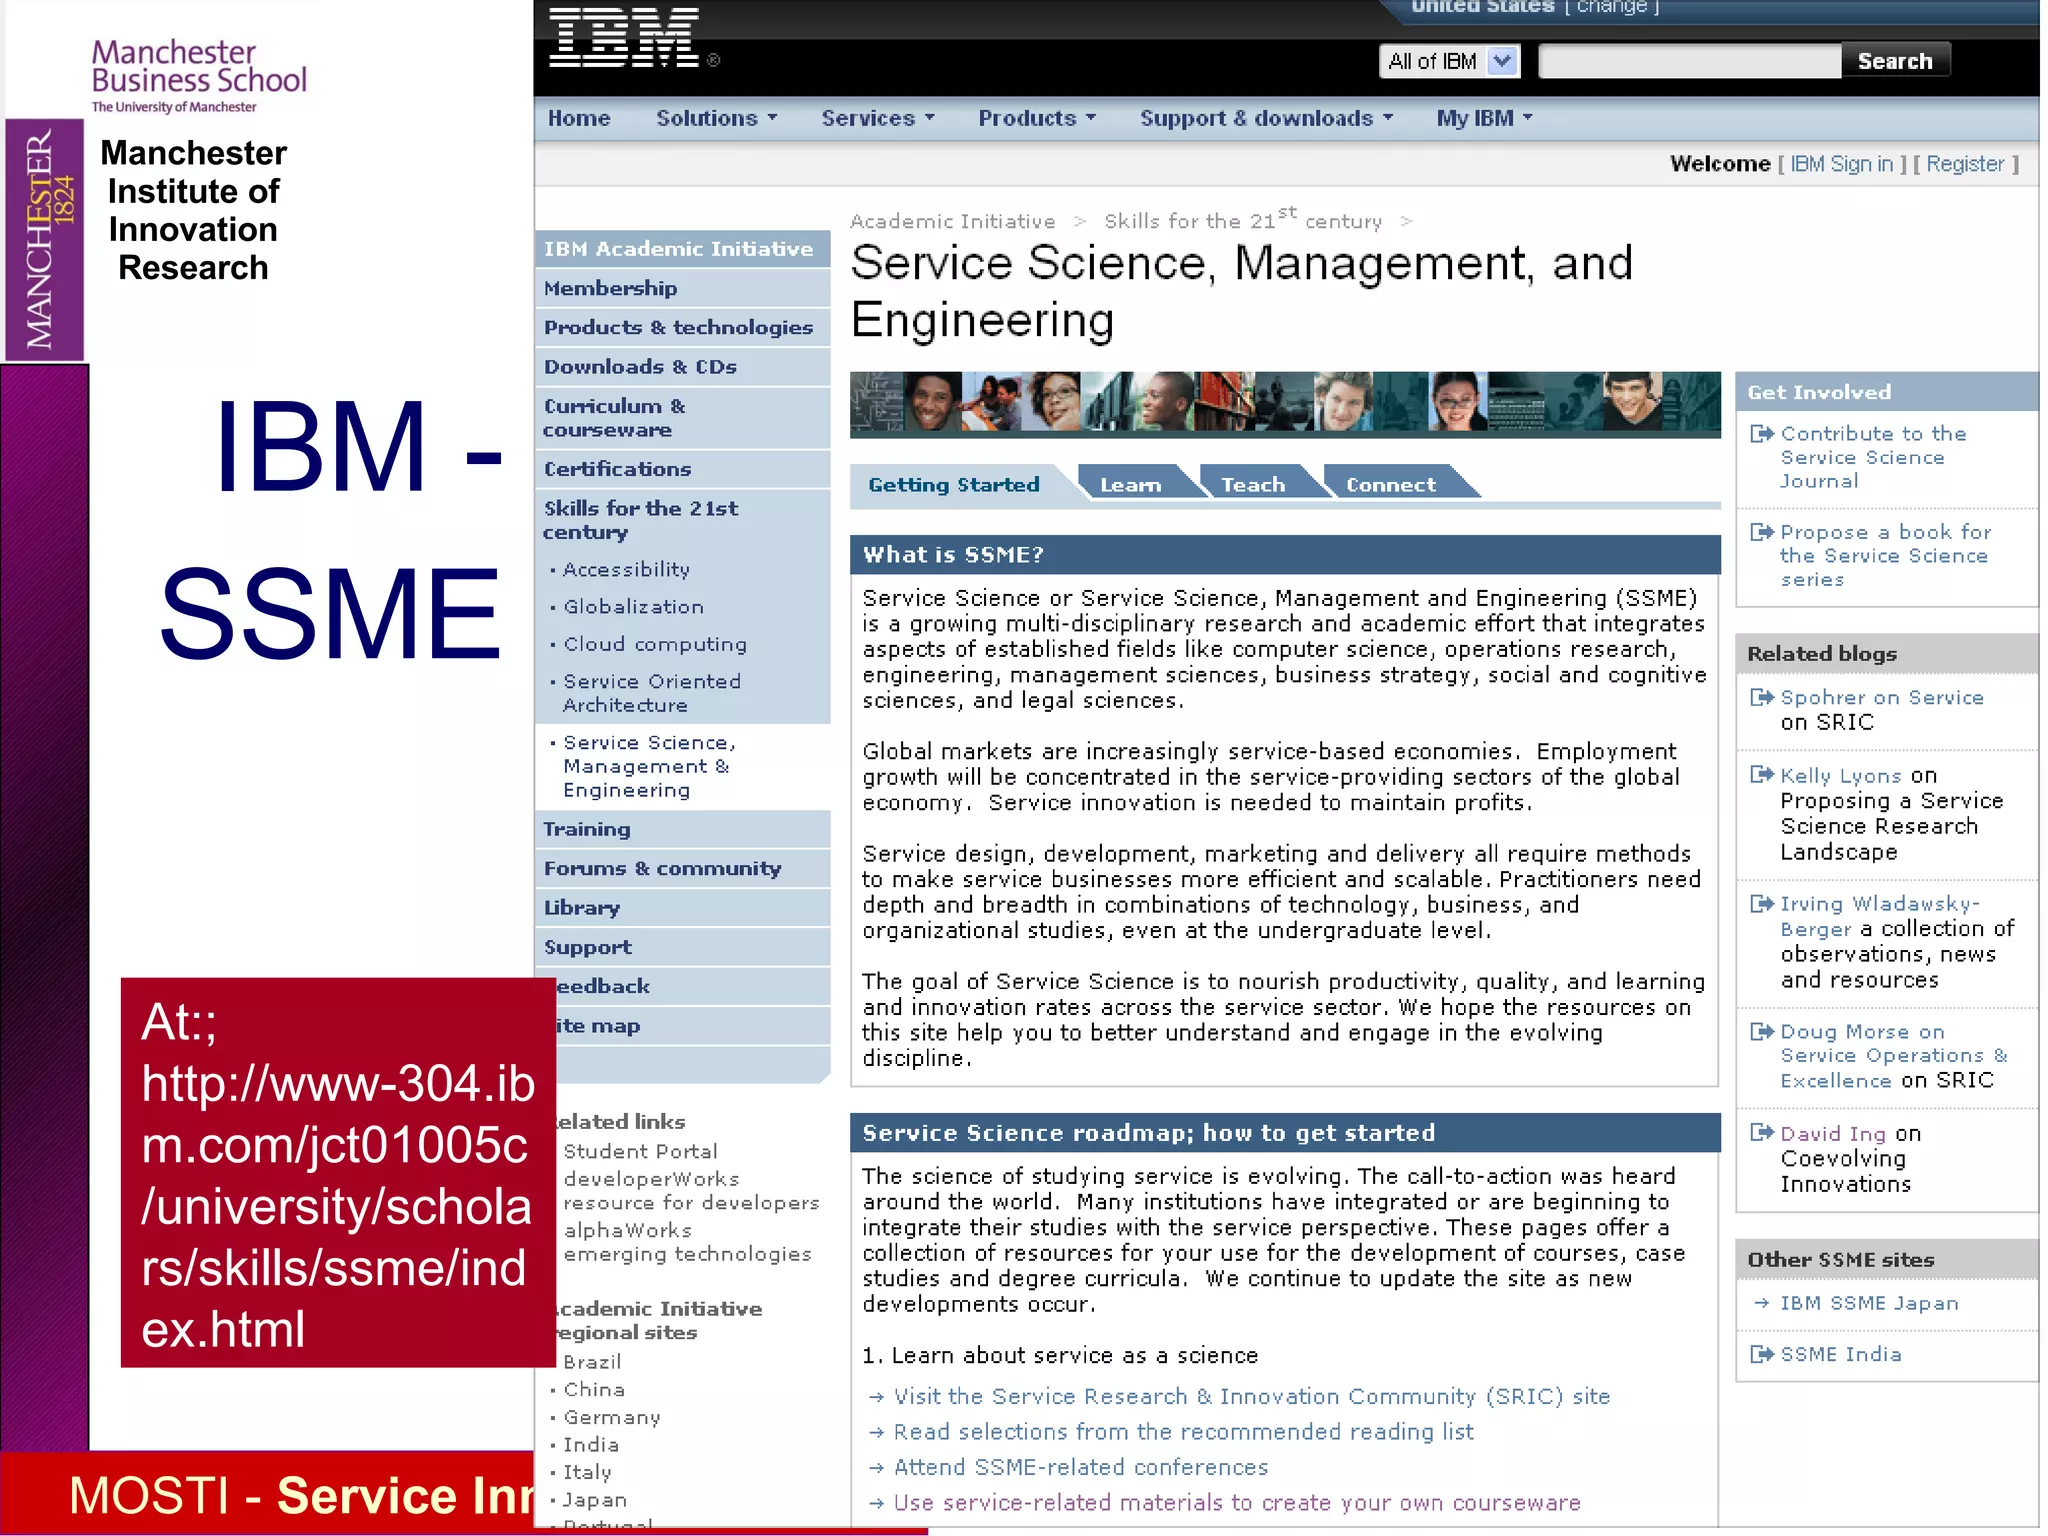Image resolution: width=2048 pixels, height=1536 pixels.
Task: Click the Search button
Action: pyautogui.click(x=1895, y=61)
